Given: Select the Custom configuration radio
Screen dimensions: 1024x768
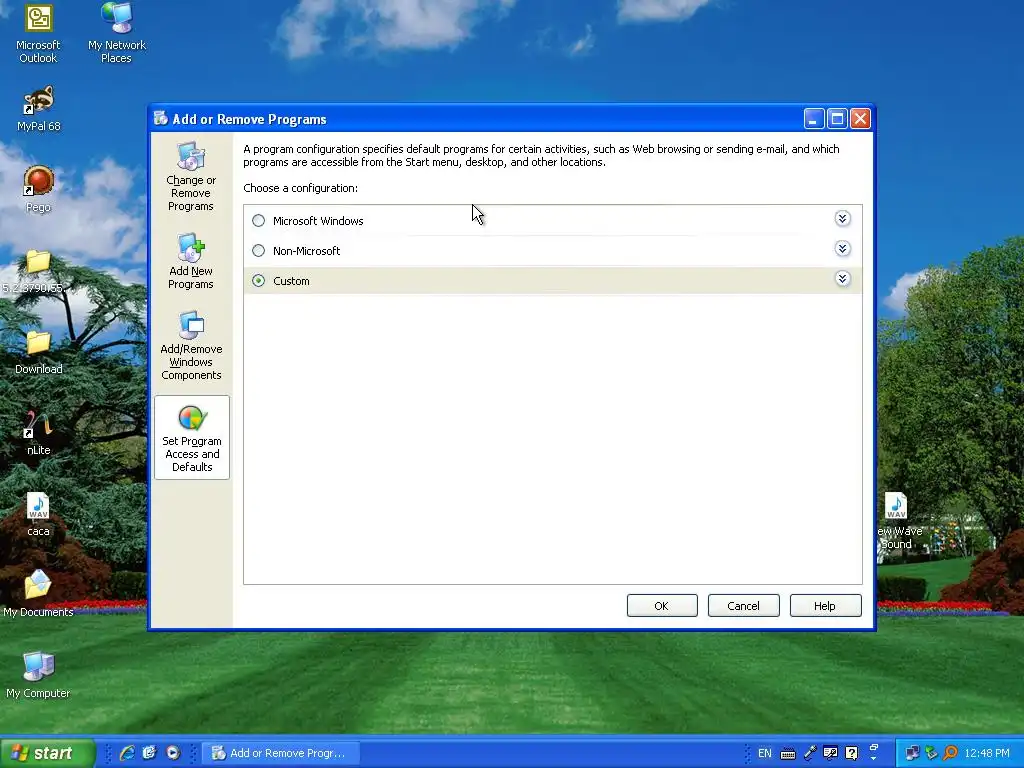Looking at the screenshot, I should [259, 281].
